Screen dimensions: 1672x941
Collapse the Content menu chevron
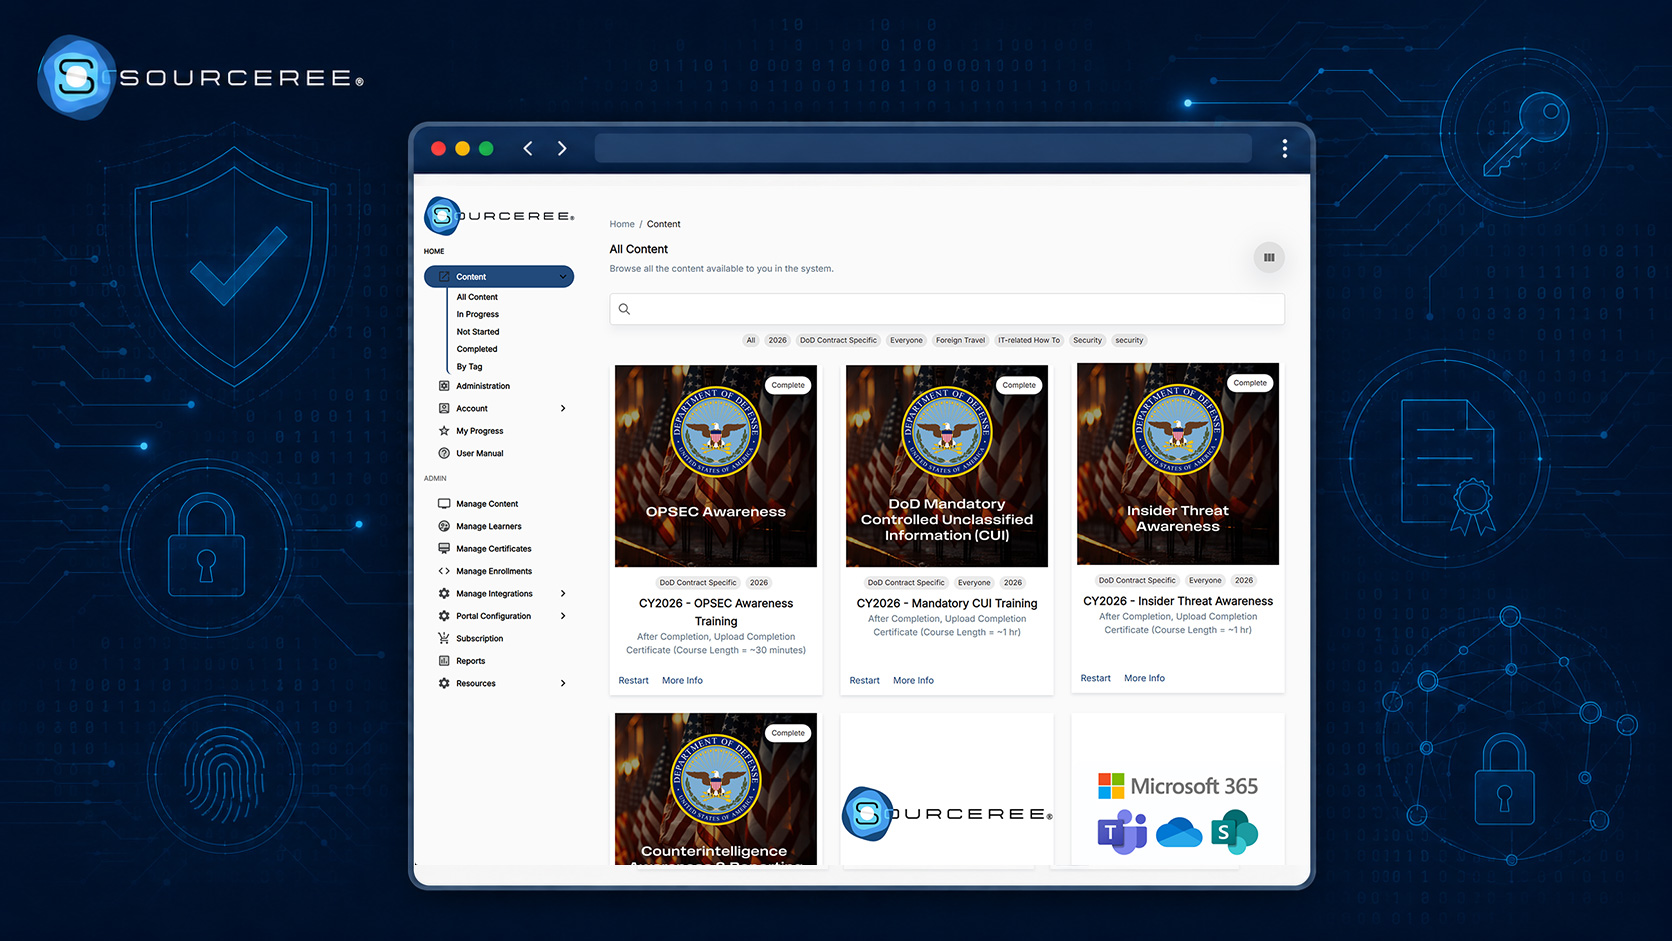pyautogui.click(x=563, y=277)
